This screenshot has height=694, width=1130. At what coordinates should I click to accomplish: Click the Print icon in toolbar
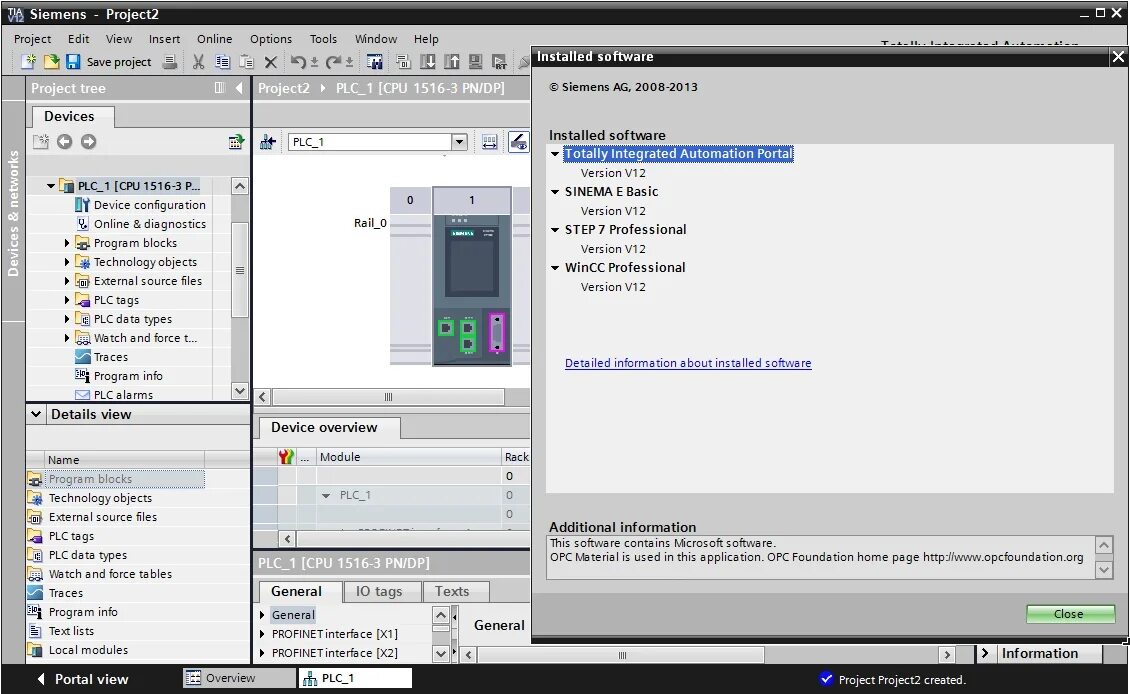coord(170,62)
